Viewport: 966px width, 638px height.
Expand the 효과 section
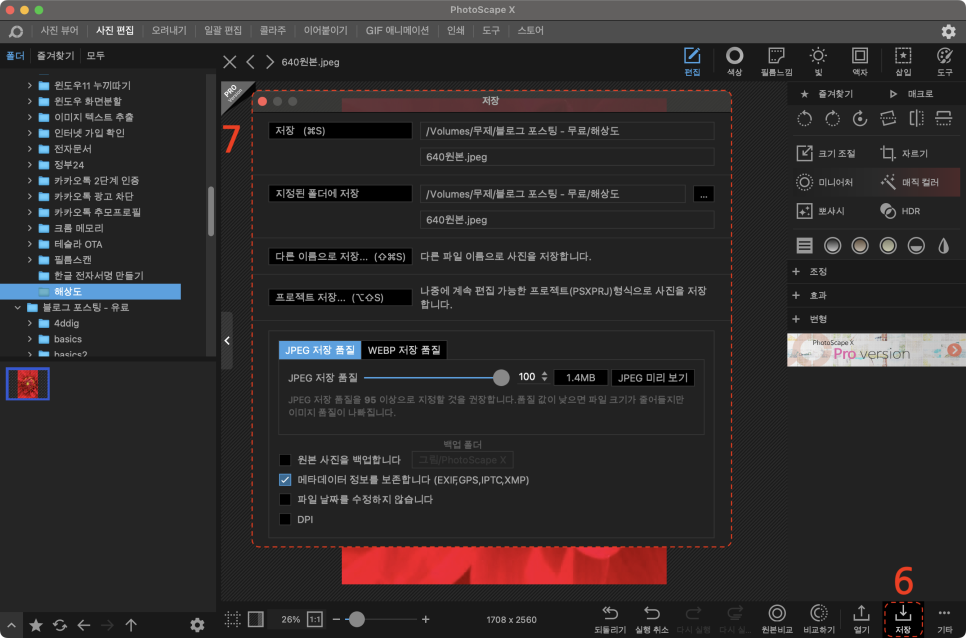coord(796,295)
